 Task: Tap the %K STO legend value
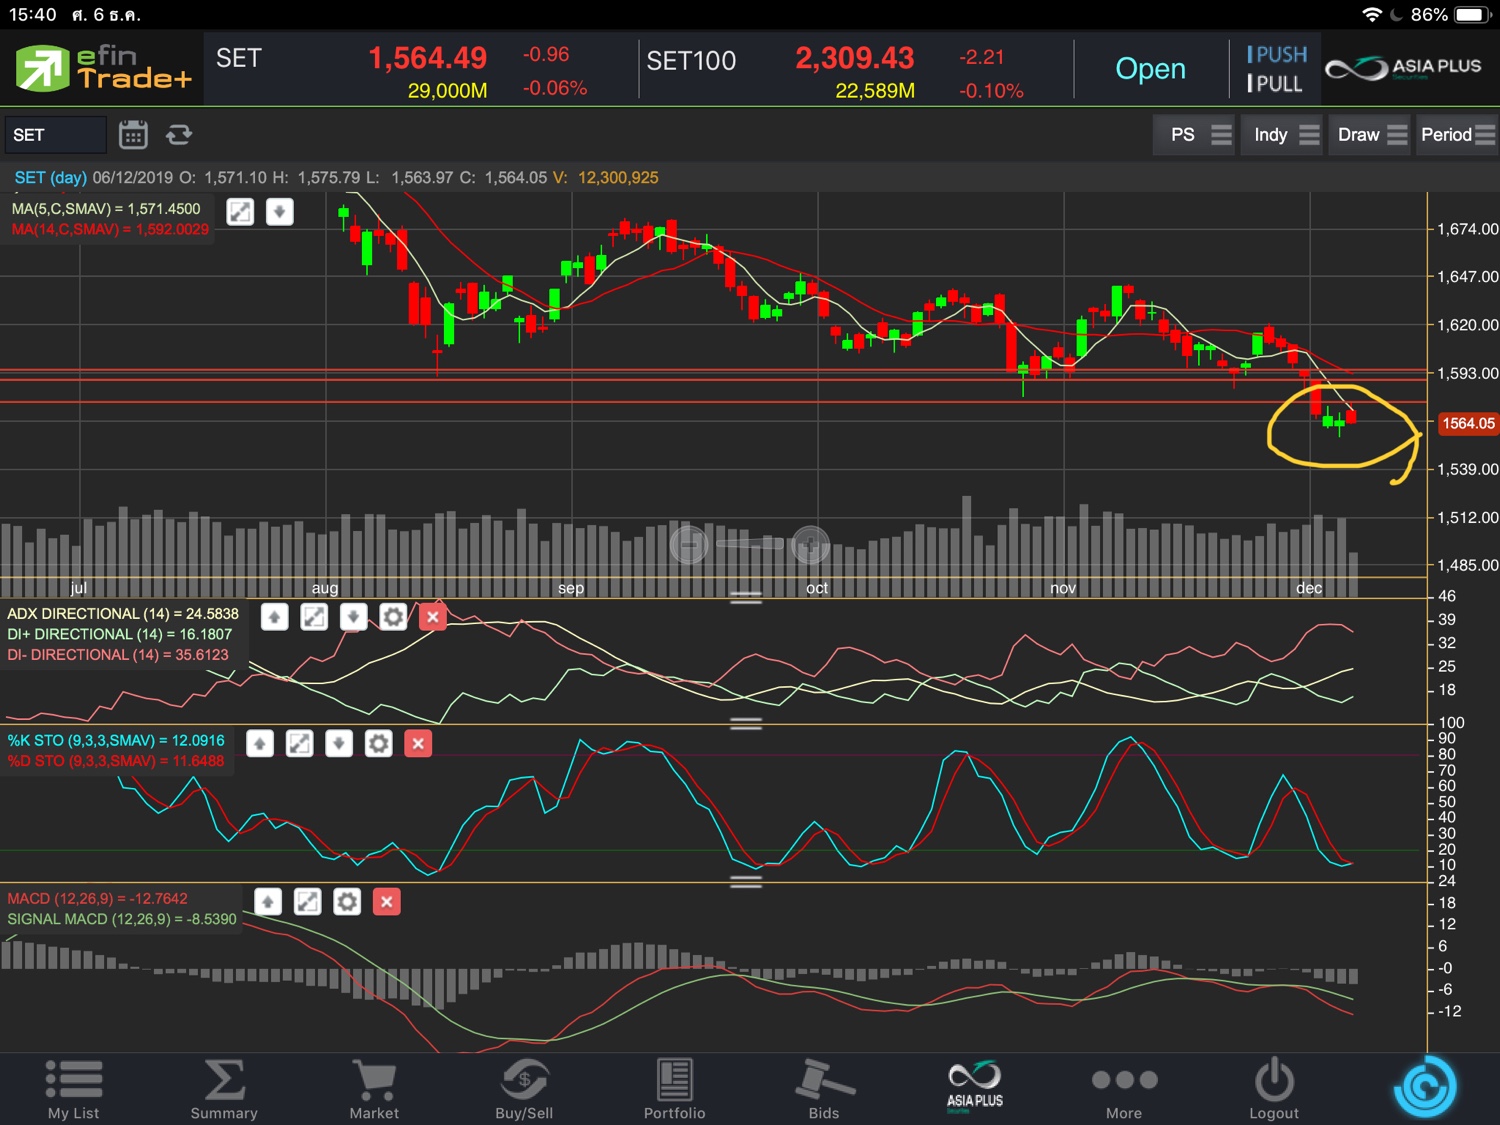click(116, 740)
